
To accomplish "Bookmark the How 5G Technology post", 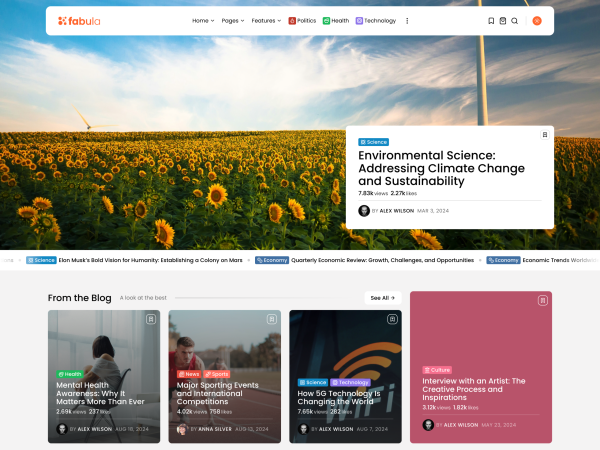I will tap(392, 319).
